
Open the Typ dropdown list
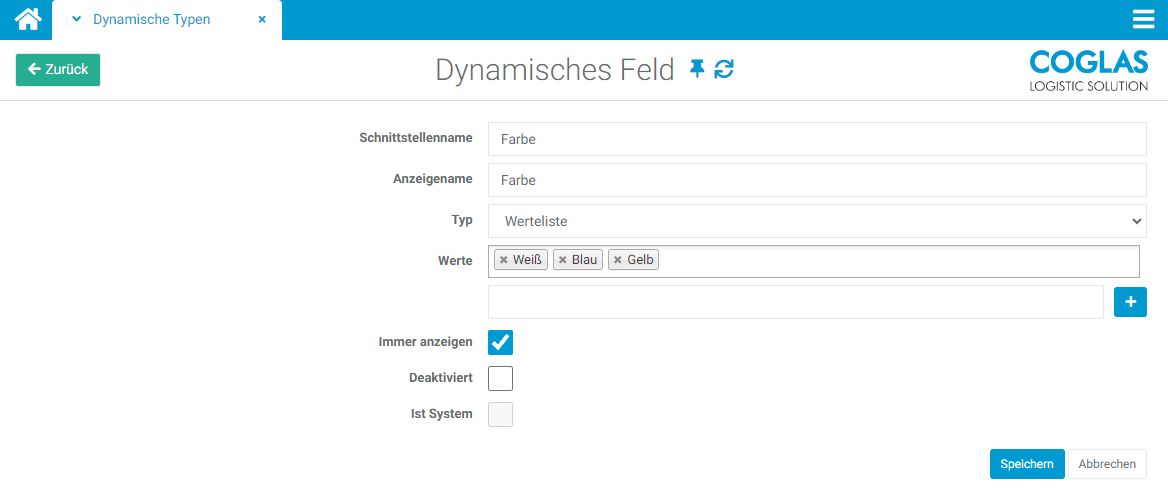pos(816,221)
